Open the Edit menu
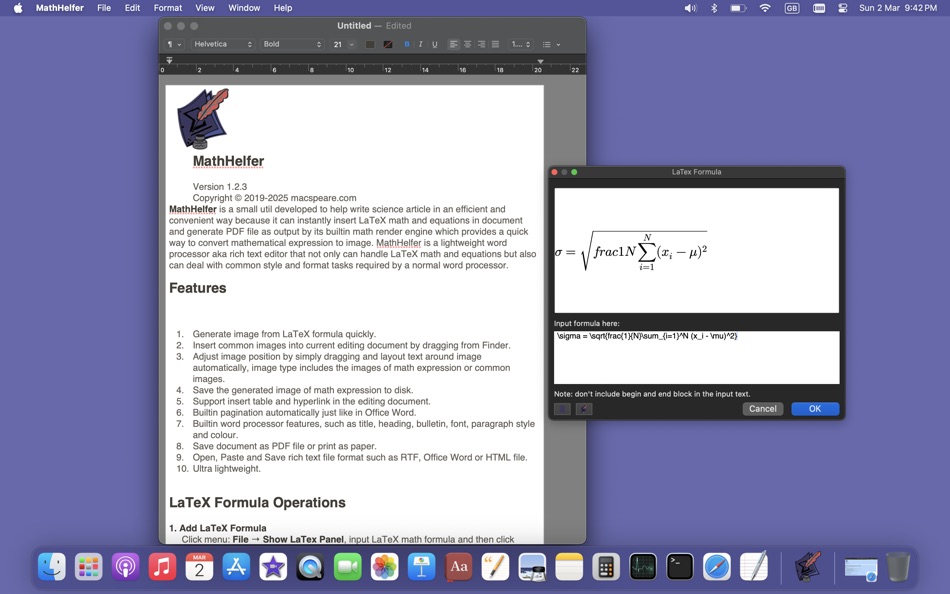 132,8
